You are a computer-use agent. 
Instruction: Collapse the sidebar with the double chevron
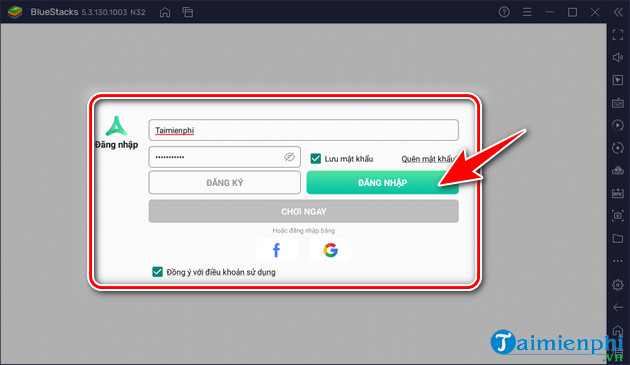(x=618, y=12)
